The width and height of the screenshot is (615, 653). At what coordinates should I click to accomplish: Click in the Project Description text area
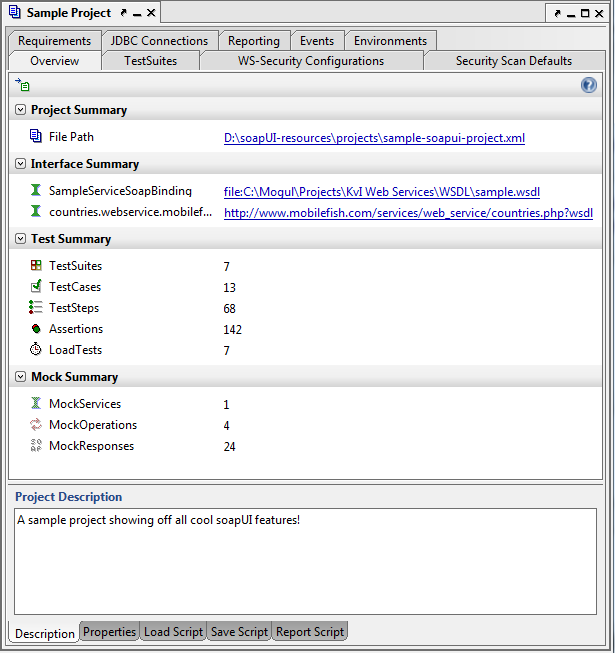305,561
